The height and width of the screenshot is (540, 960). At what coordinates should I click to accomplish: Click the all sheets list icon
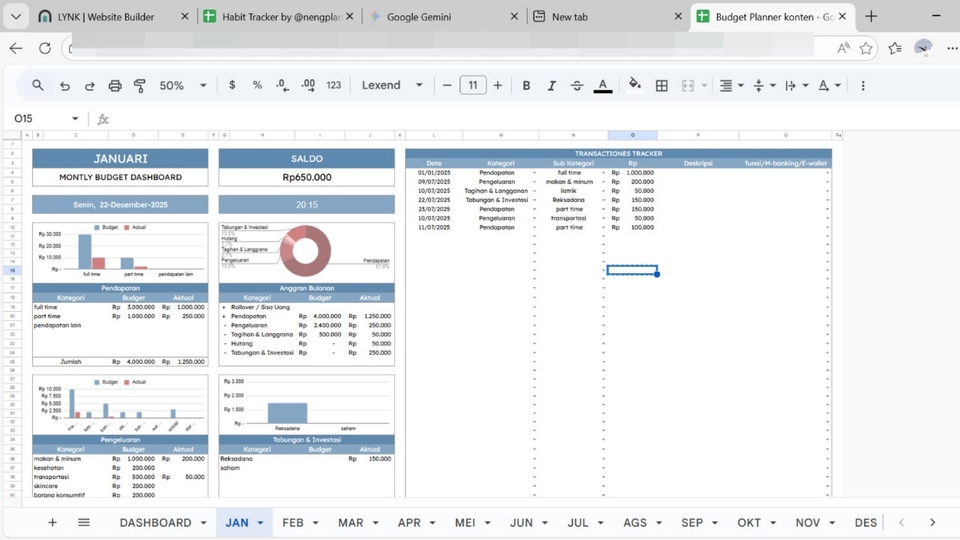click(84, 523)
